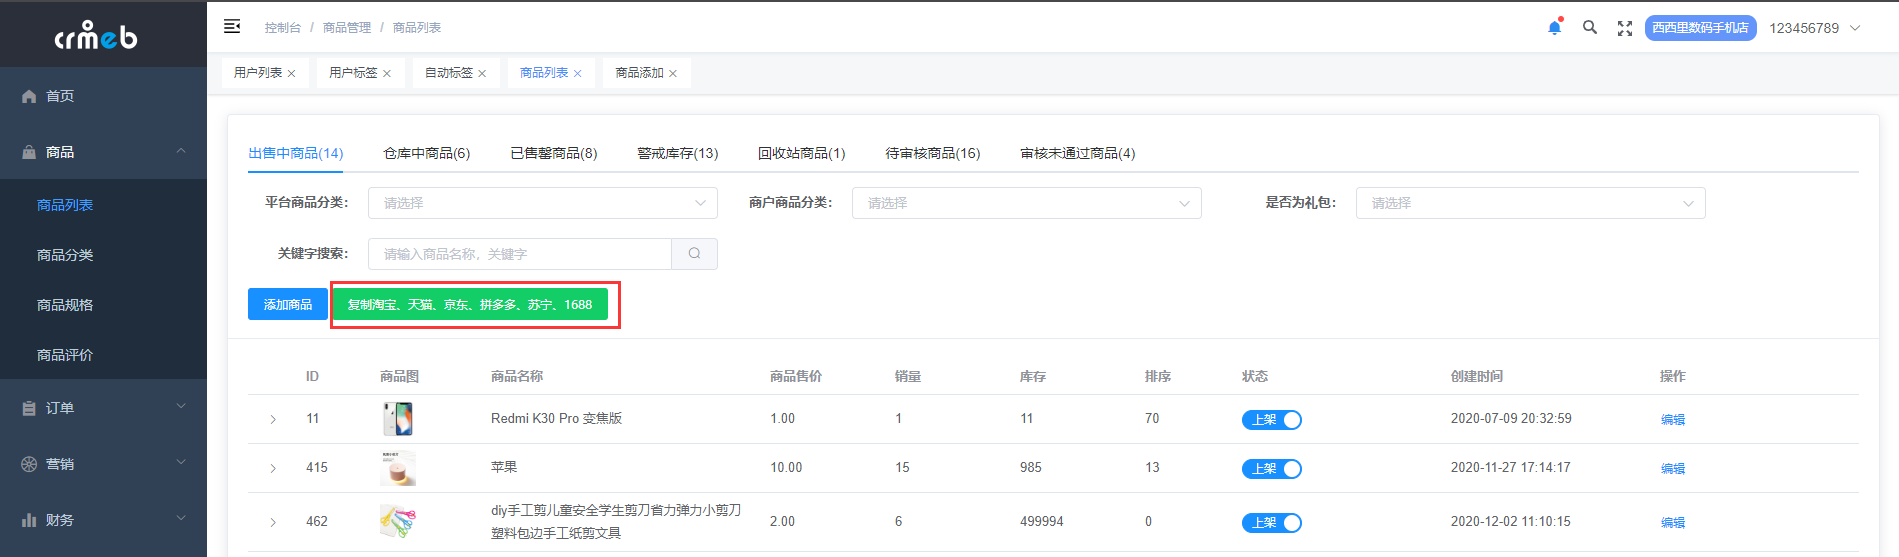Open 商品分类 in sidebar

point(65,255)
